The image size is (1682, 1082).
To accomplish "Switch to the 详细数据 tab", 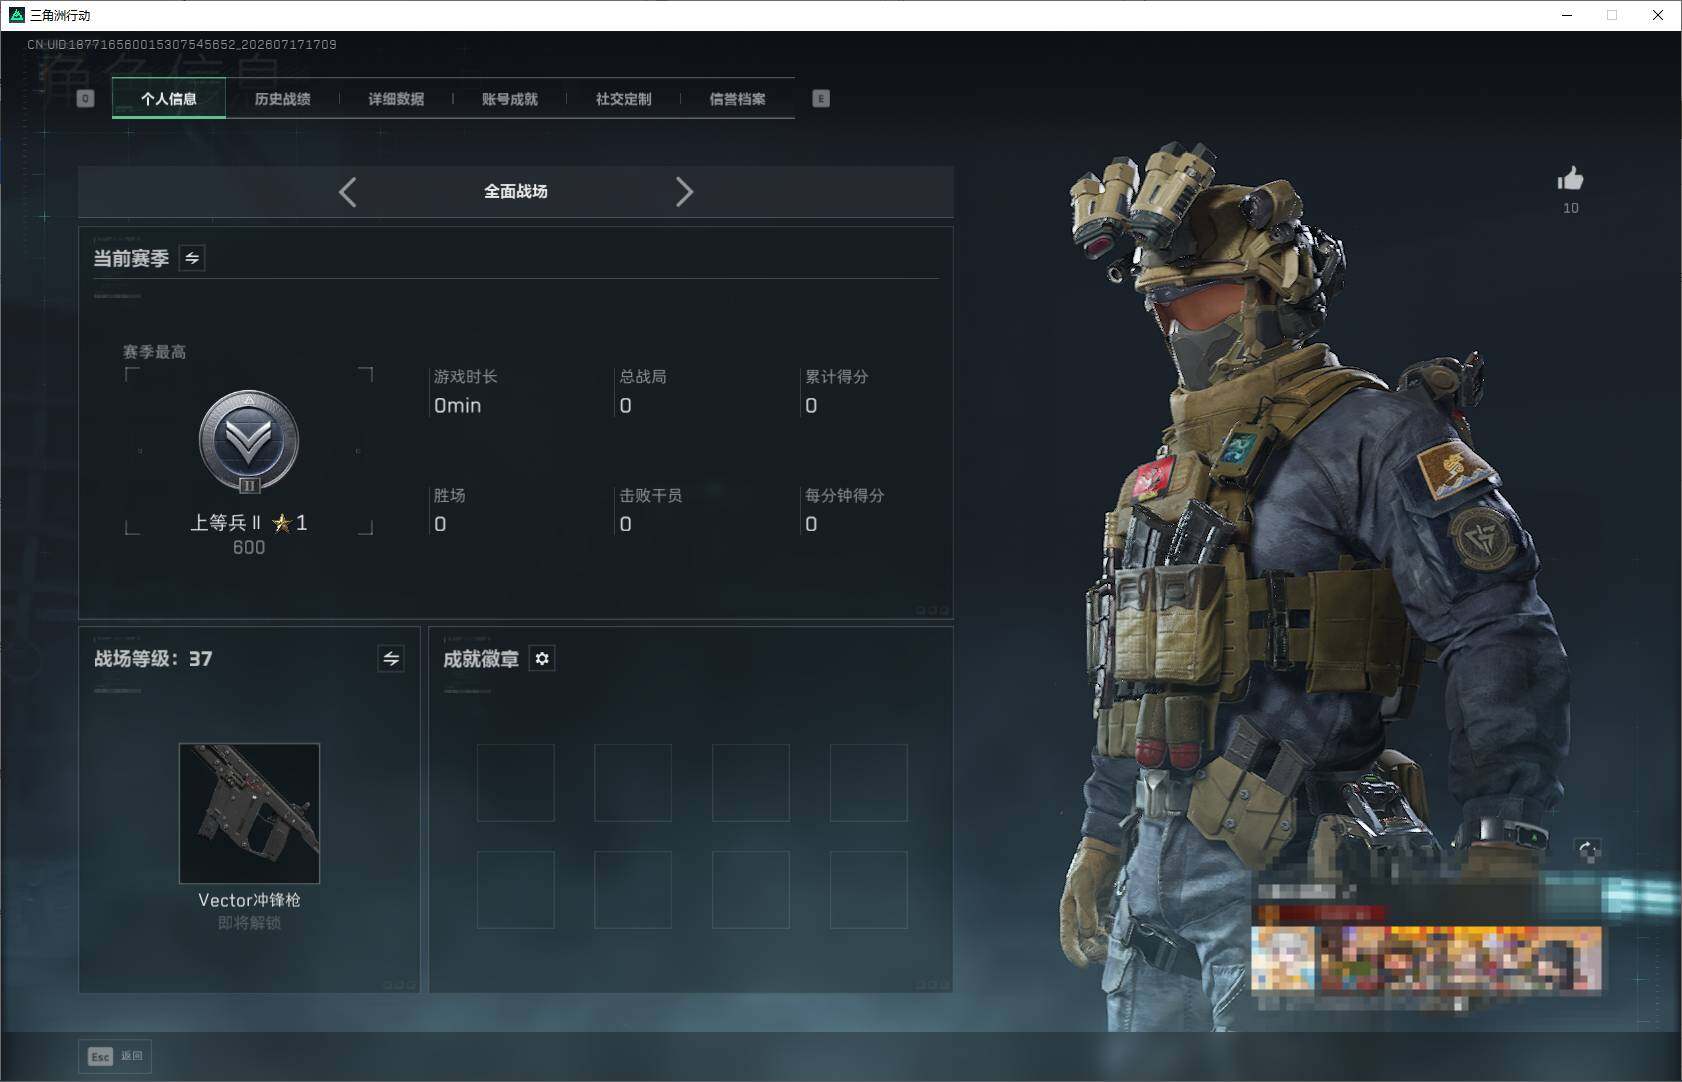I will pos(396,99).
